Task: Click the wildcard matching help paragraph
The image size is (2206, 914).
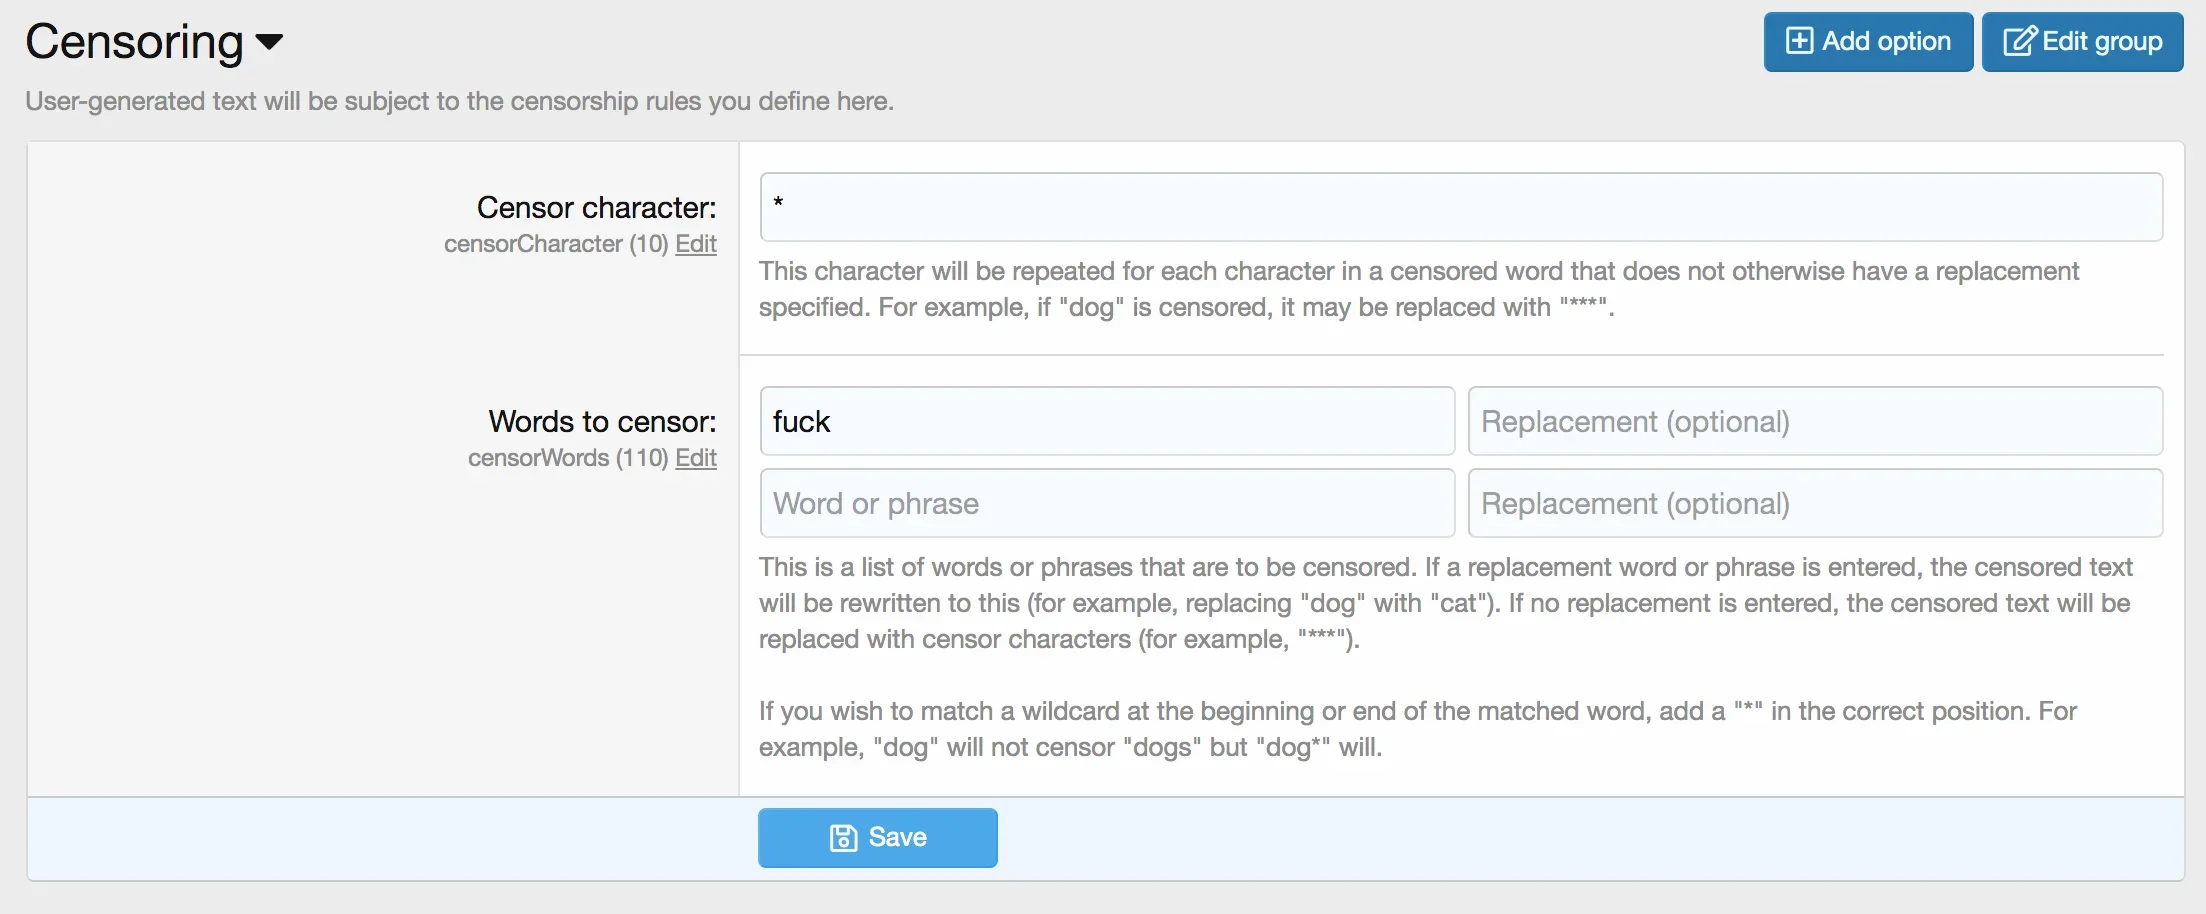Action: tap(1417, 729)
